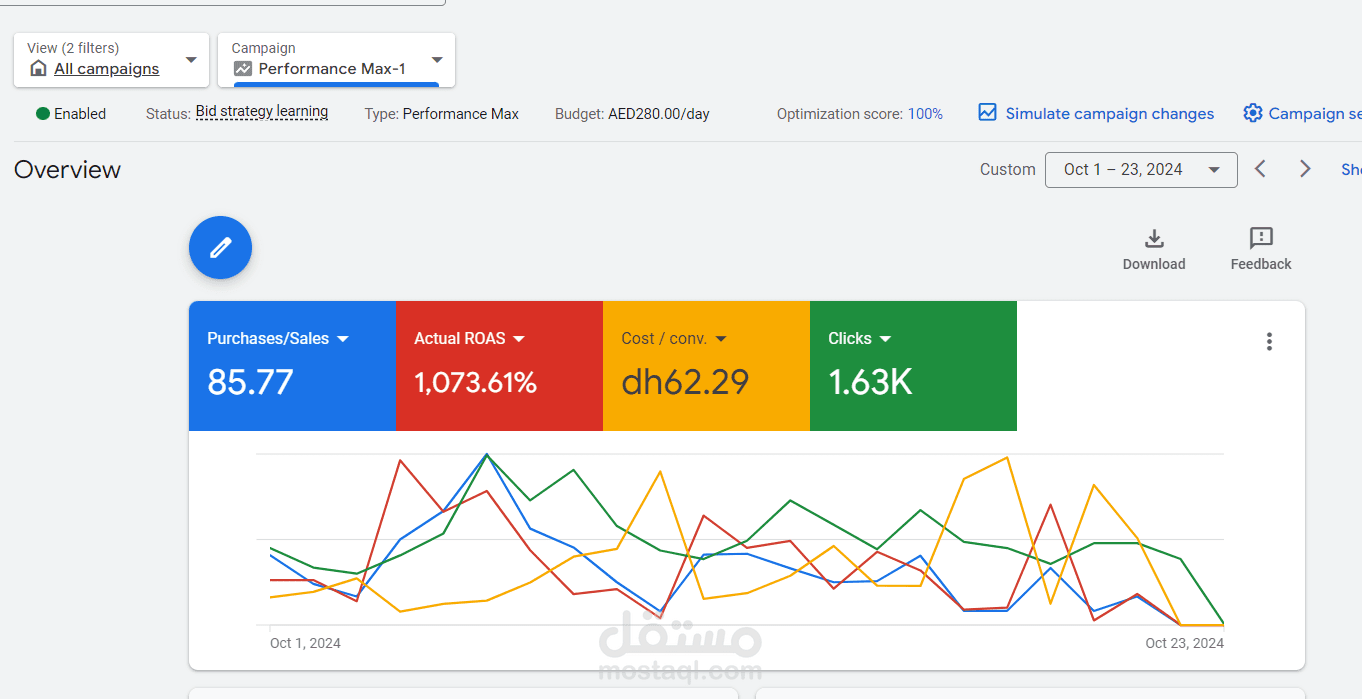The height and width of the screenshot is (699, 1362).
Task: Click the Budget AED280.00/day text
Action: coord(632,114)
